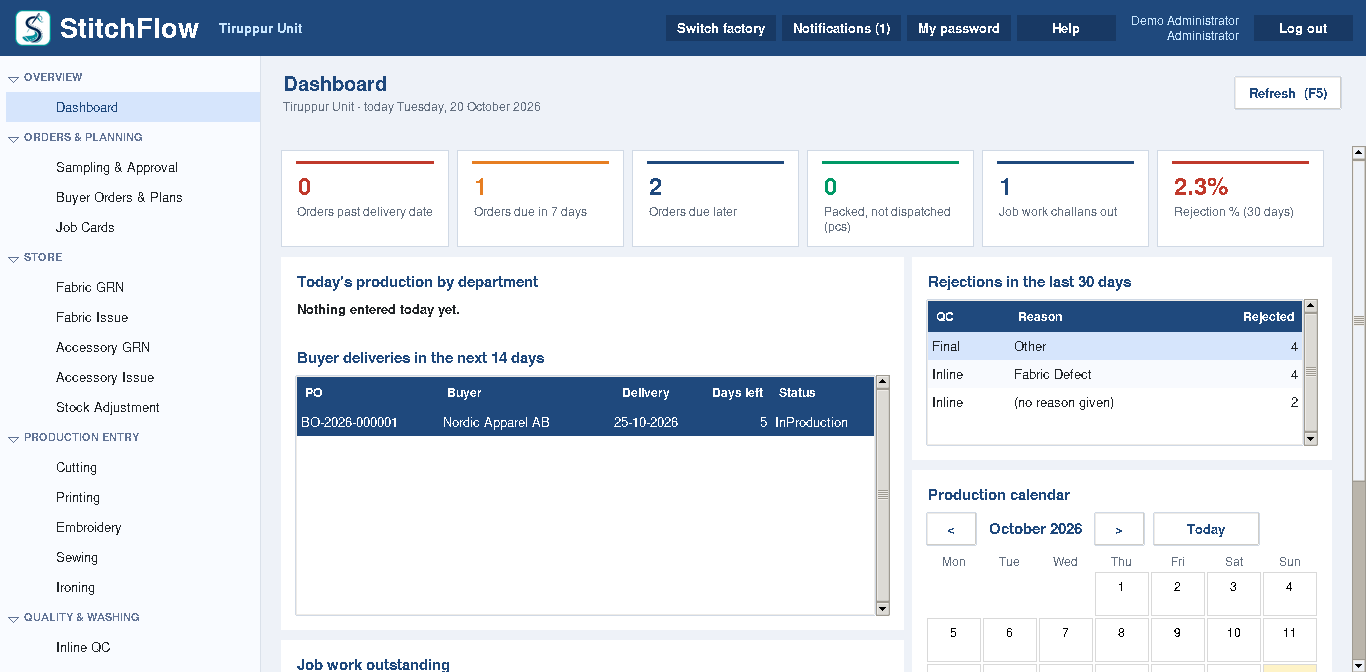Select calendar day 9

(x=1177, y=639)
